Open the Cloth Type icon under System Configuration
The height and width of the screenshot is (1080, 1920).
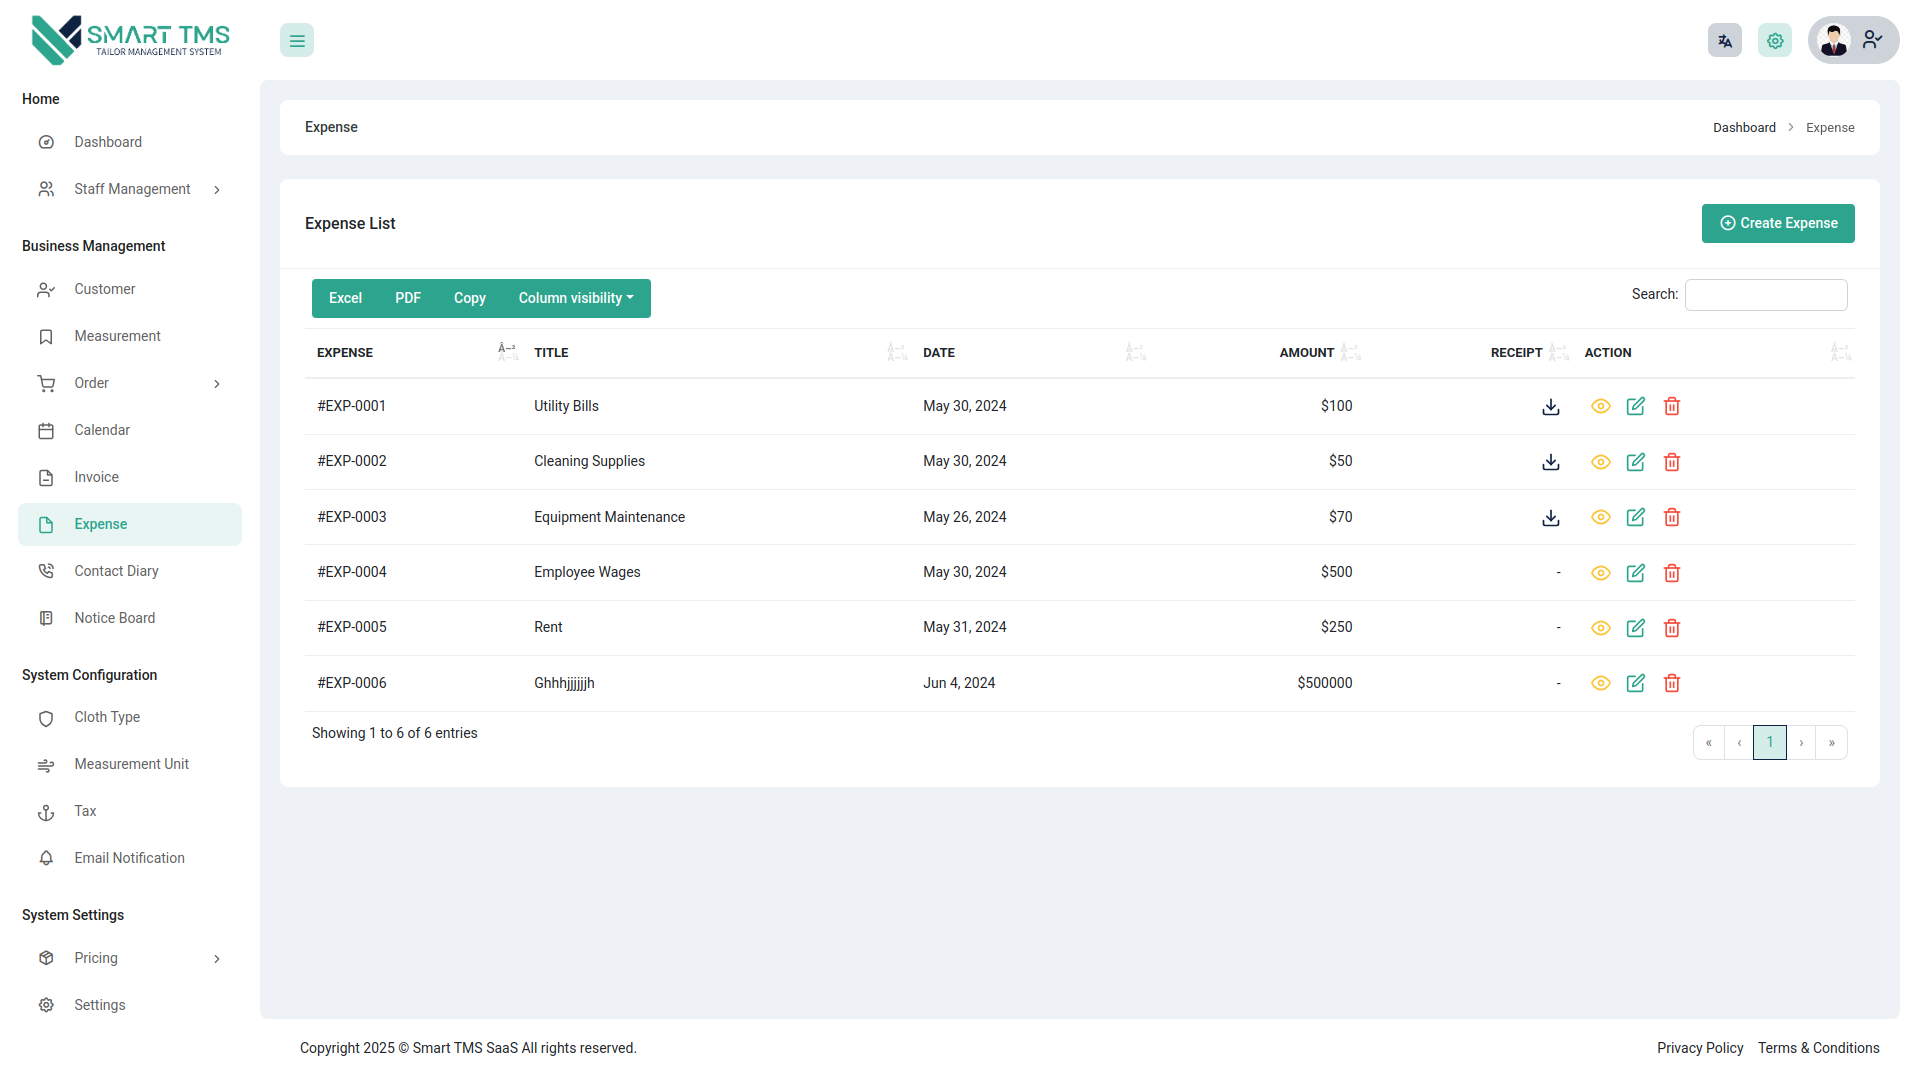pyautogui.click(x=46, y=717)
